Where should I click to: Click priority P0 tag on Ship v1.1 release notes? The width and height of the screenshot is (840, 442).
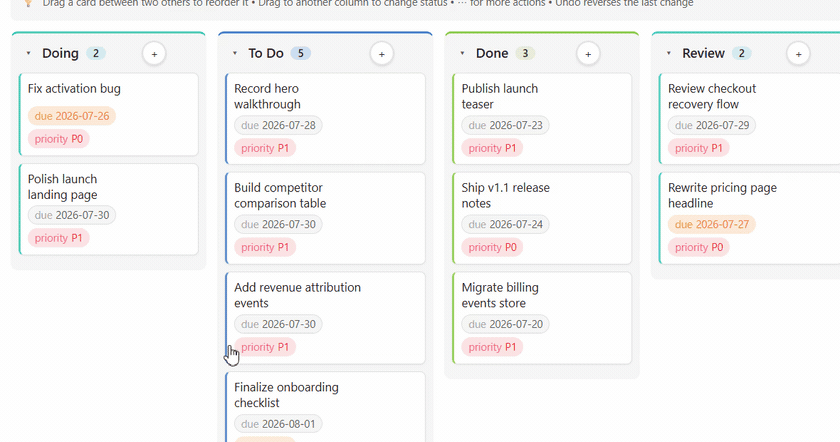click(492, 247)
